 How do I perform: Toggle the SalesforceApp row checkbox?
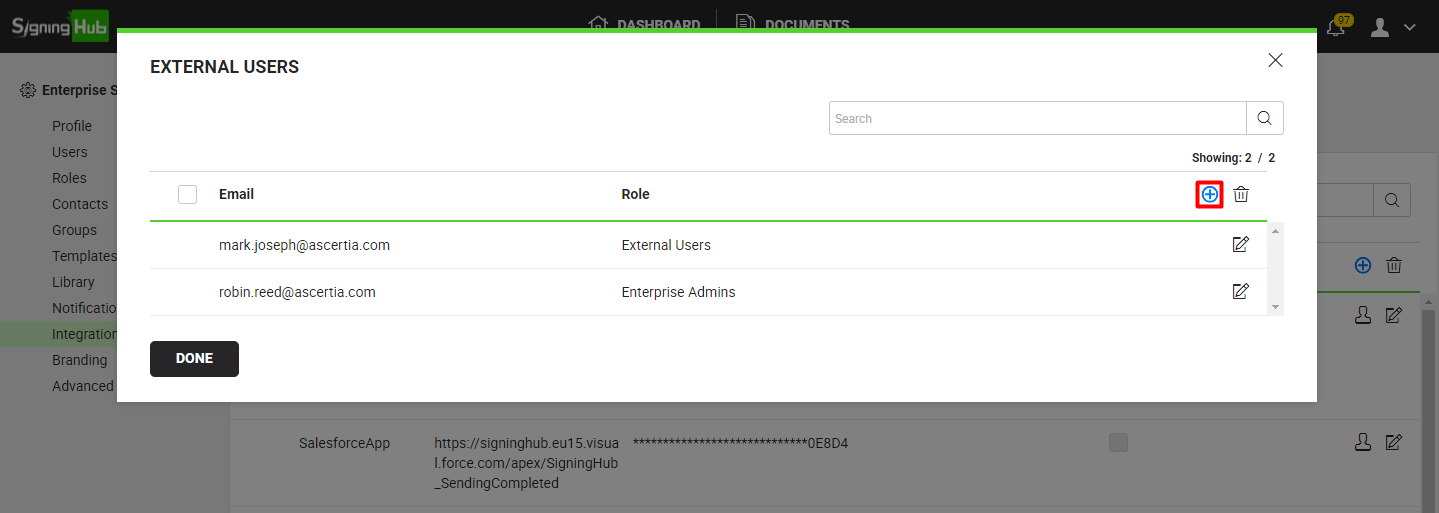click(x=1118, y=442)
